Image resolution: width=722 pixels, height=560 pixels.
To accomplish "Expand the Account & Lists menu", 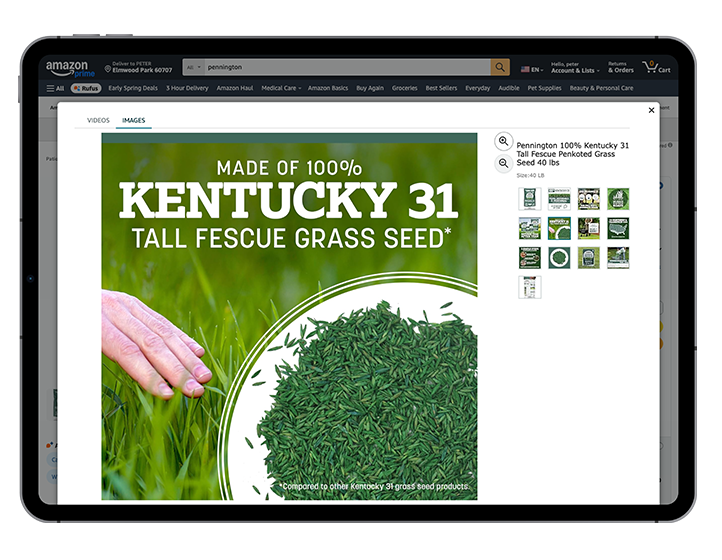I will pyautogui.click(x=575, y=68).
